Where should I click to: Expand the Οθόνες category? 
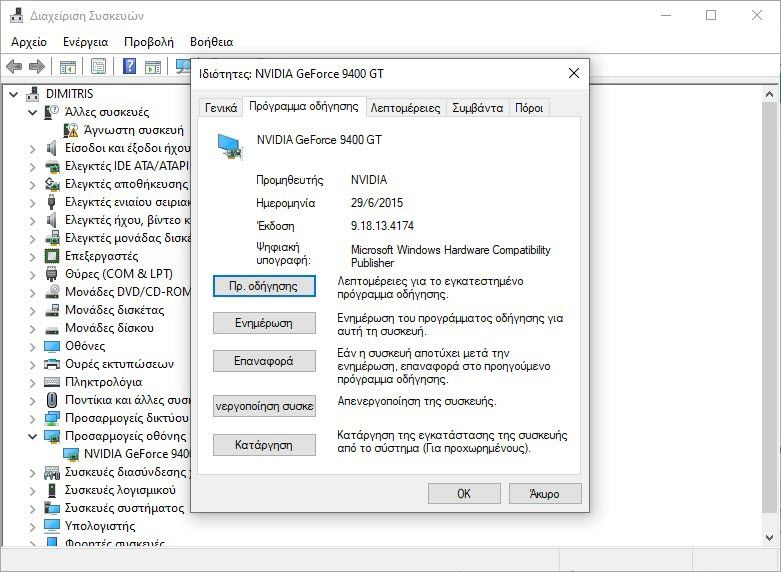coord(33,346)
